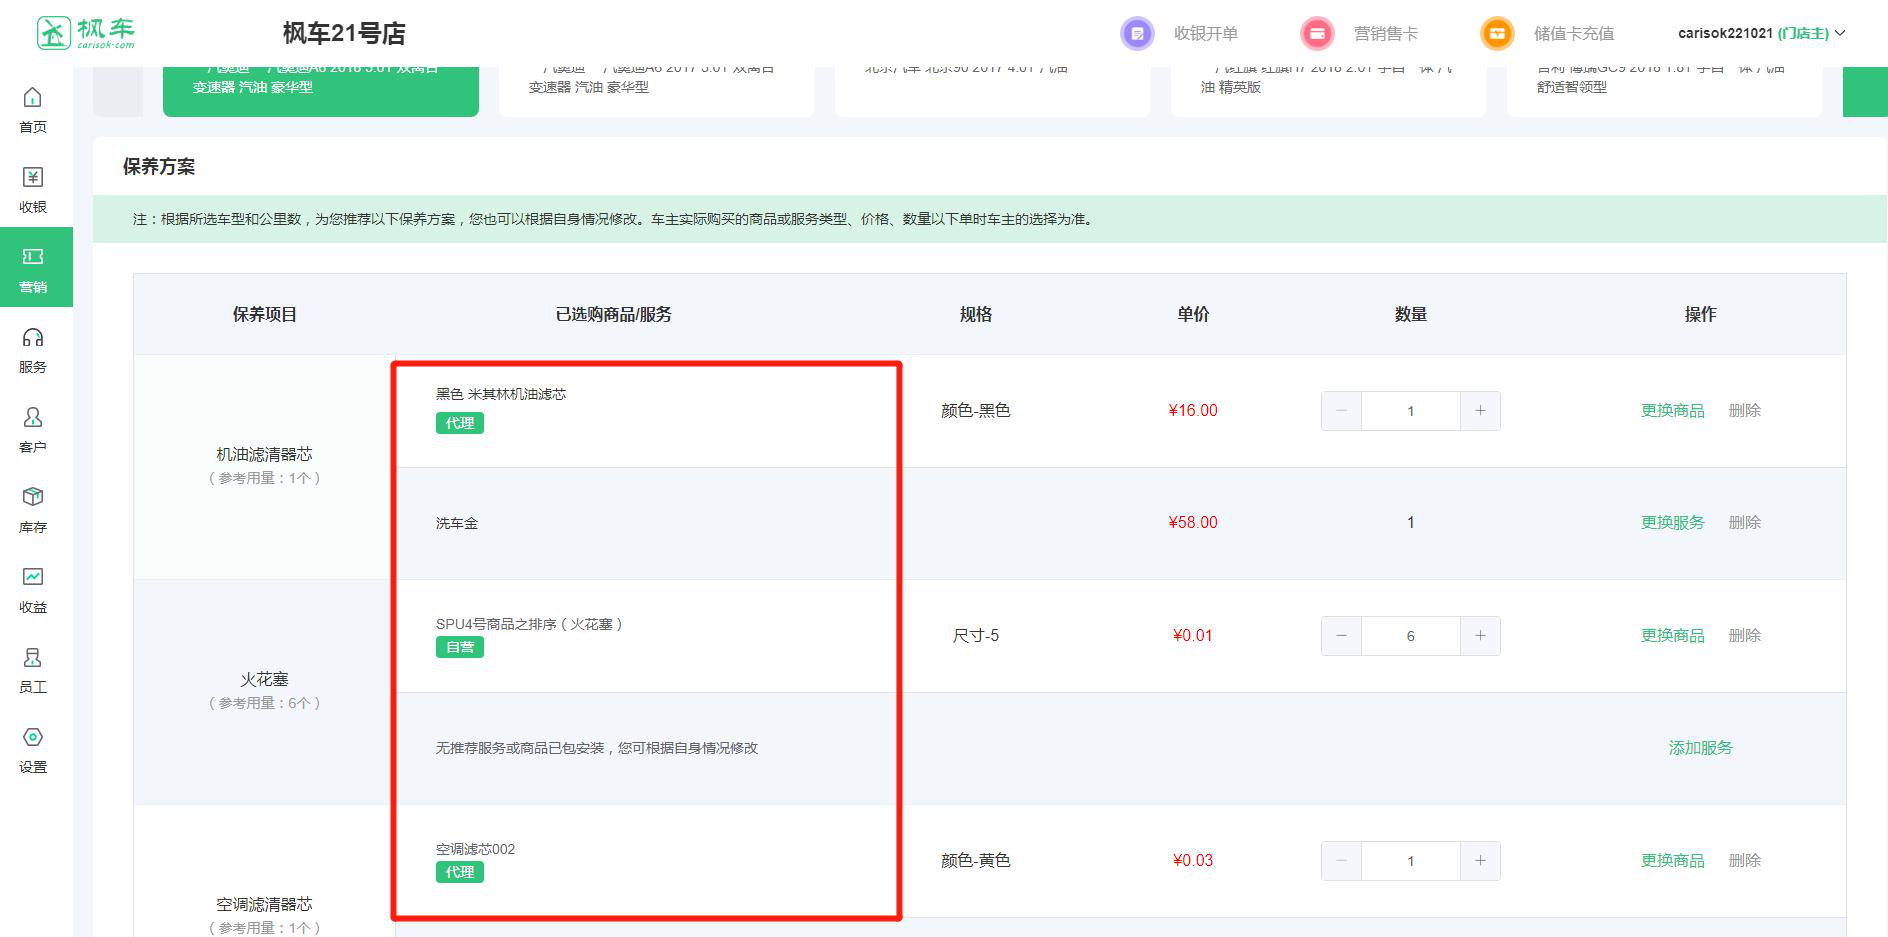Click the 营销售卡 red card icon
1888x937 pixels.
1317,33
